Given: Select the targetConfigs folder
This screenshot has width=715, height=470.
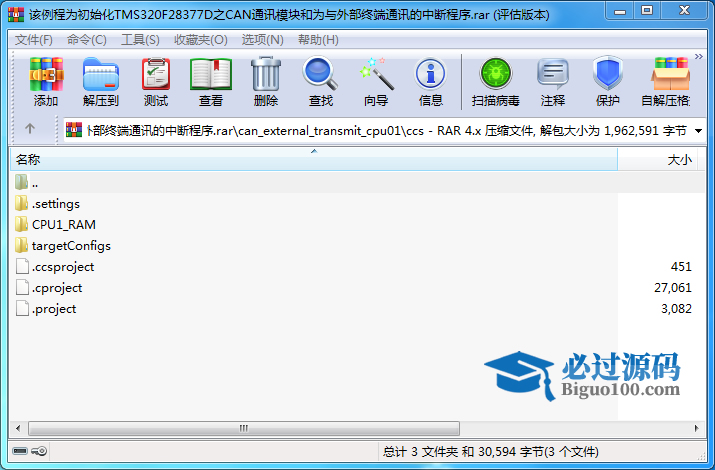Looking at the screenshot, I should [63, 246].
